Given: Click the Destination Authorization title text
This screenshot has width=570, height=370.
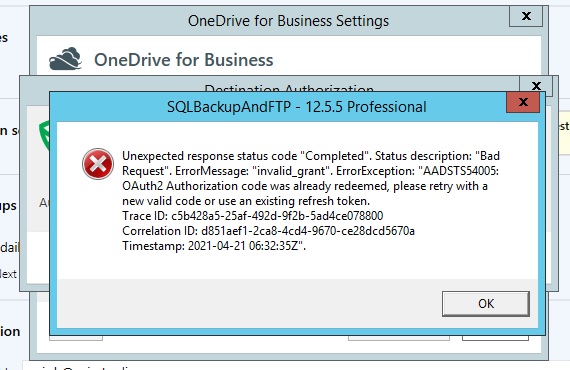Looking at the screenshot, I should click(x=289, y=88).
